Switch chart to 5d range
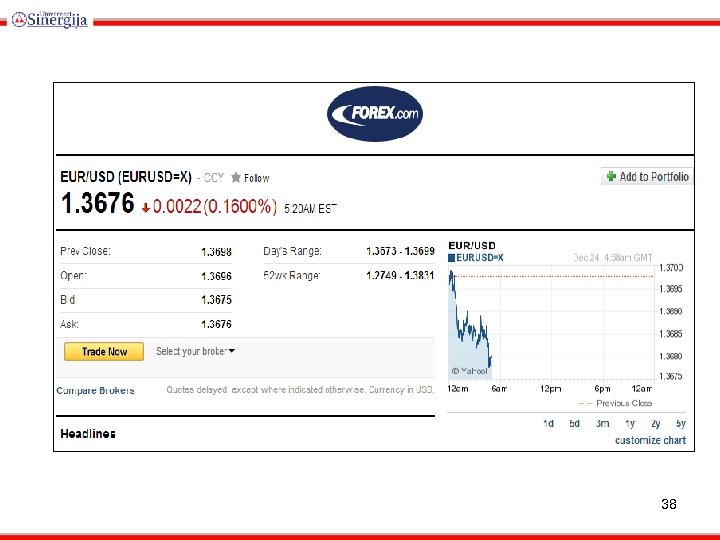 click(x=574, y=423)
